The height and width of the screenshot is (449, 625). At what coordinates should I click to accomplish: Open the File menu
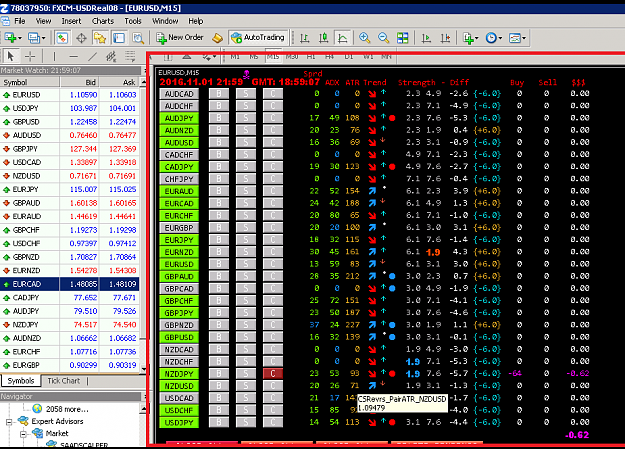[20, 21]
